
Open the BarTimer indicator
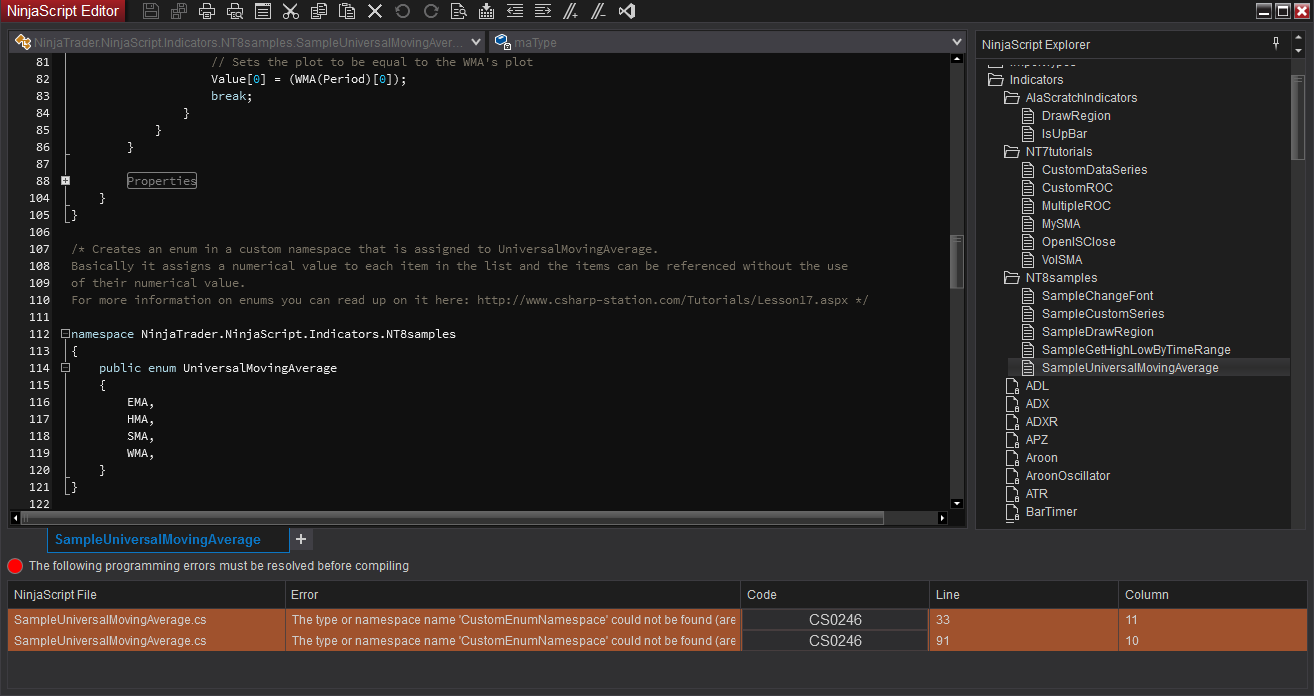pyautogui.click(x=1051, y=512)
